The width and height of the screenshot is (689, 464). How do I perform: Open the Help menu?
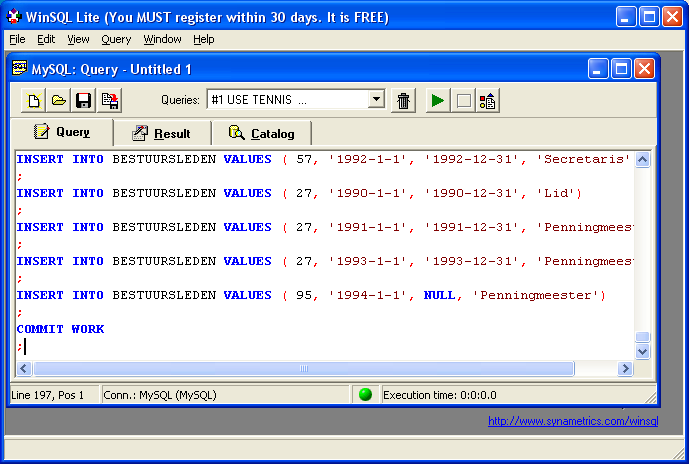click(x=203, y=40)
